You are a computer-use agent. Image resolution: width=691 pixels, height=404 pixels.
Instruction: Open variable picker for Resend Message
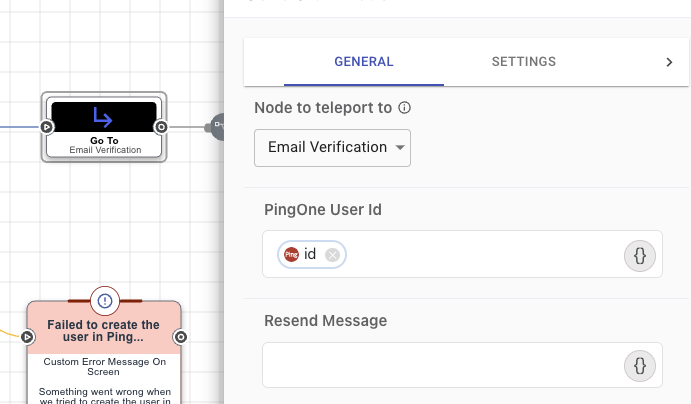pyautogui.click(x=640, y=366)
